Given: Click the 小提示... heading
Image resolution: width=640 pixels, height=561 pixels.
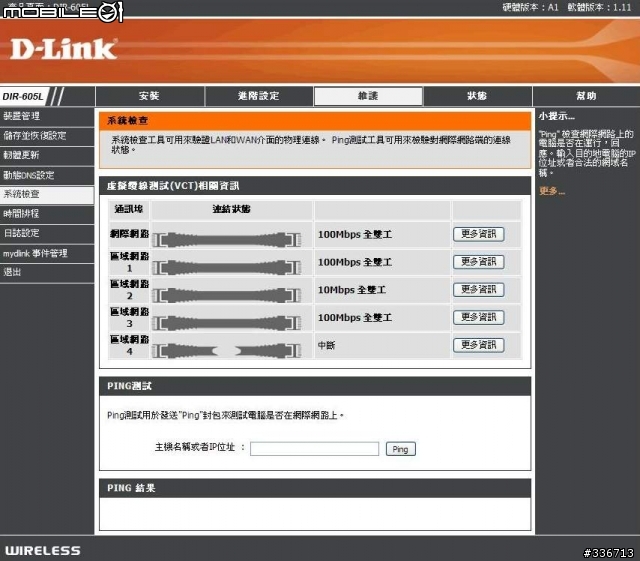Looking at the screenshot, I should point(557,116).
